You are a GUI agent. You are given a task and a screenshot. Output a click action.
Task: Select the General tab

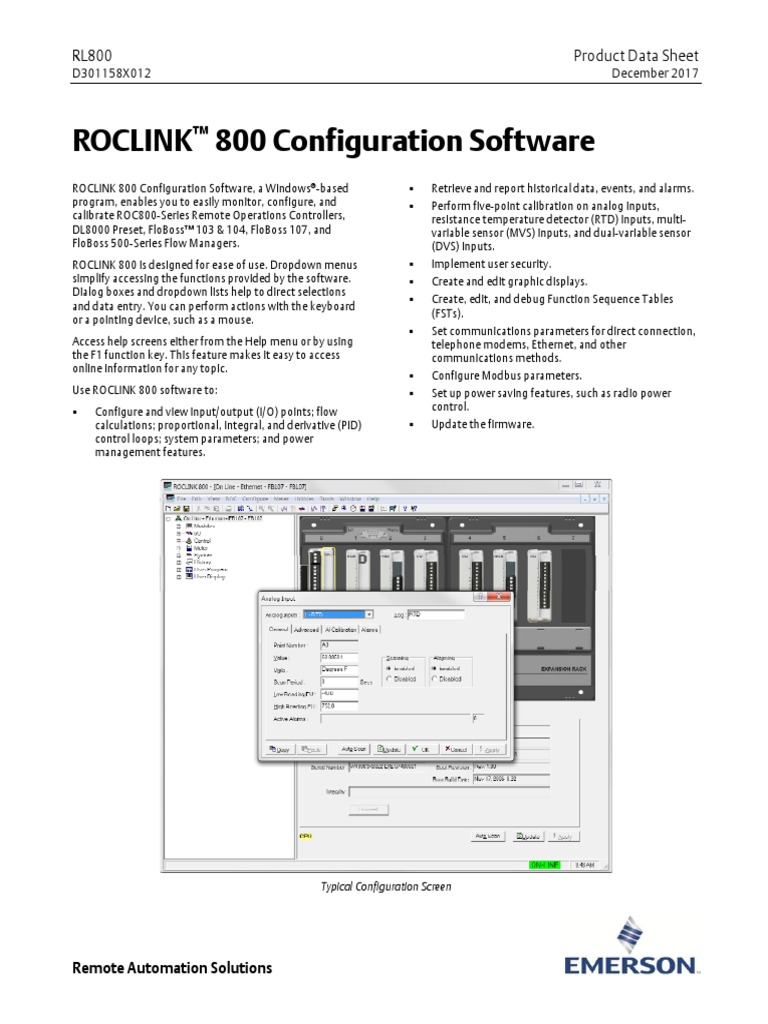coord(279,629)
